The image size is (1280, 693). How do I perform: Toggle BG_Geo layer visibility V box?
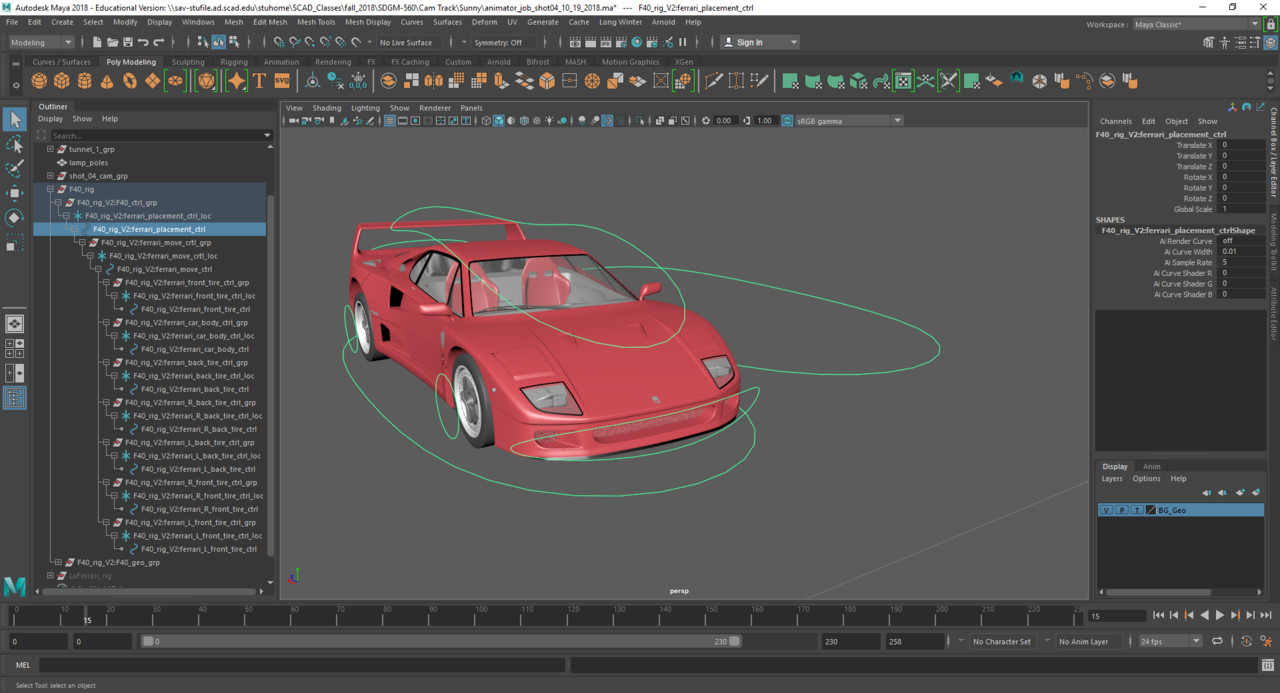(1106, 510)
